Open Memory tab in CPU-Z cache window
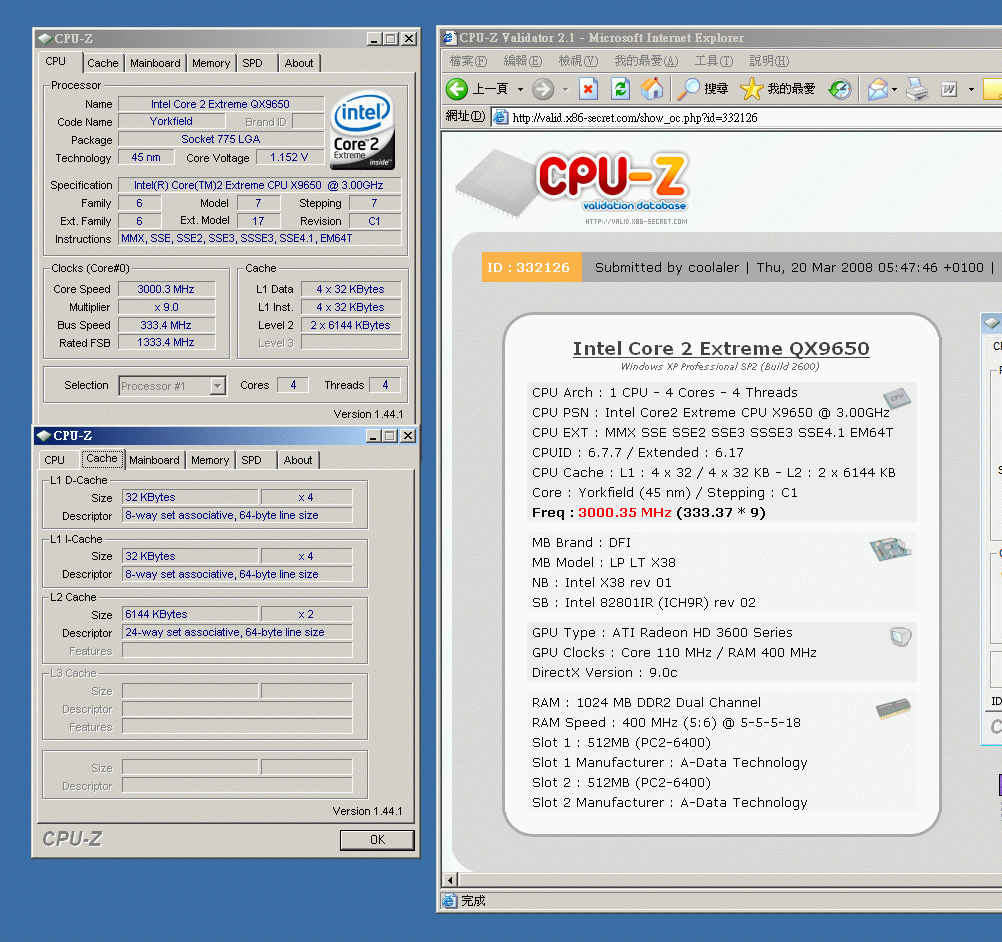Screen dimensions: 1002x942 [x=210, y=460]
